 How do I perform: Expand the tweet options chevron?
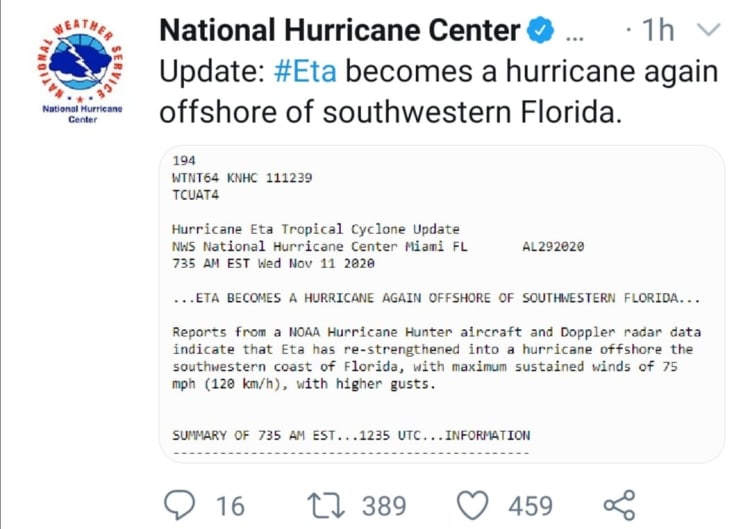(x=709, y=31)
